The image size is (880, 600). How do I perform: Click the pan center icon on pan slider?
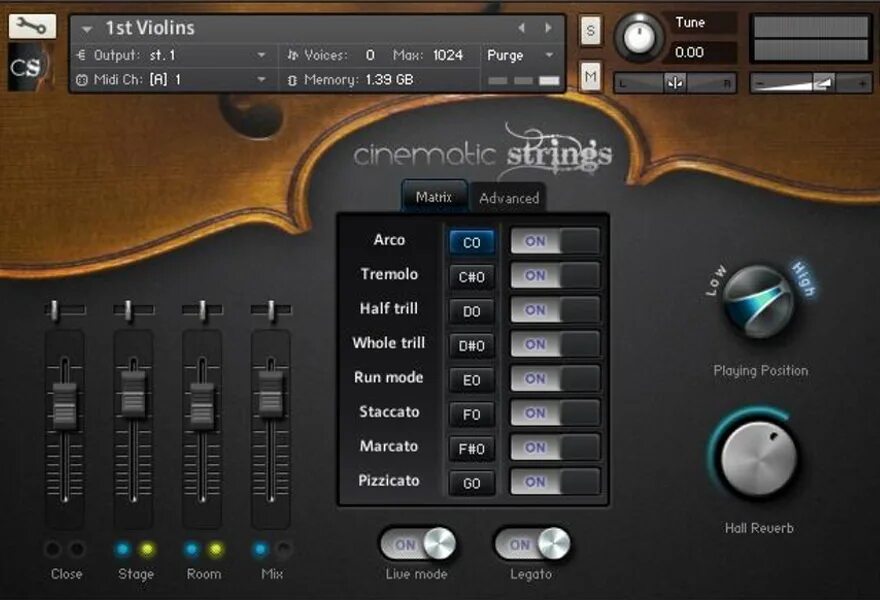pos(675,84)
